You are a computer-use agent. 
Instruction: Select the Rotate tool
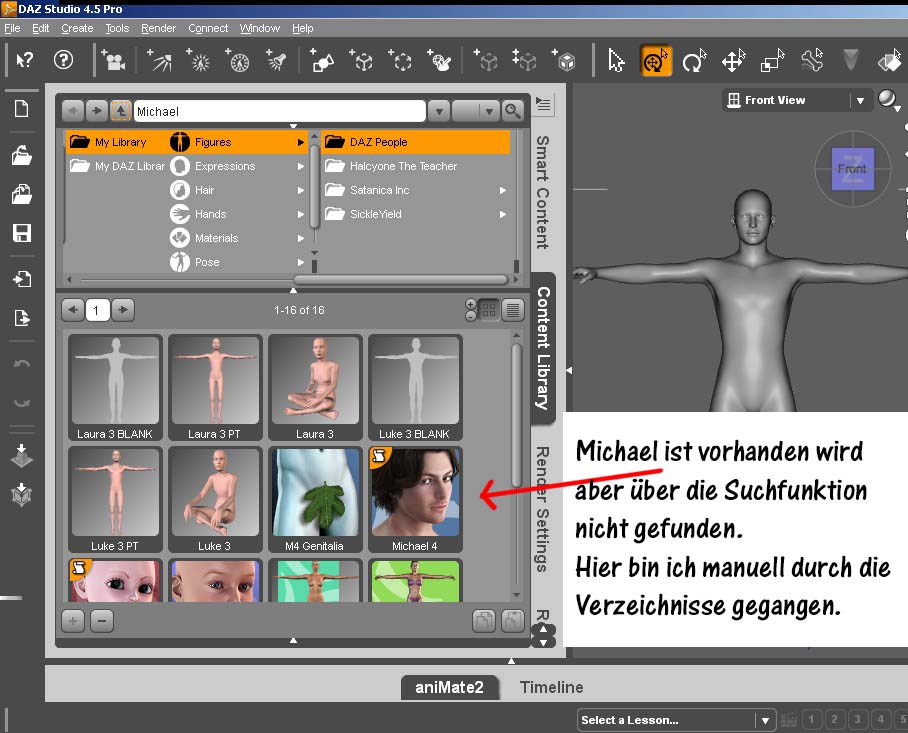tap(694, 60)
